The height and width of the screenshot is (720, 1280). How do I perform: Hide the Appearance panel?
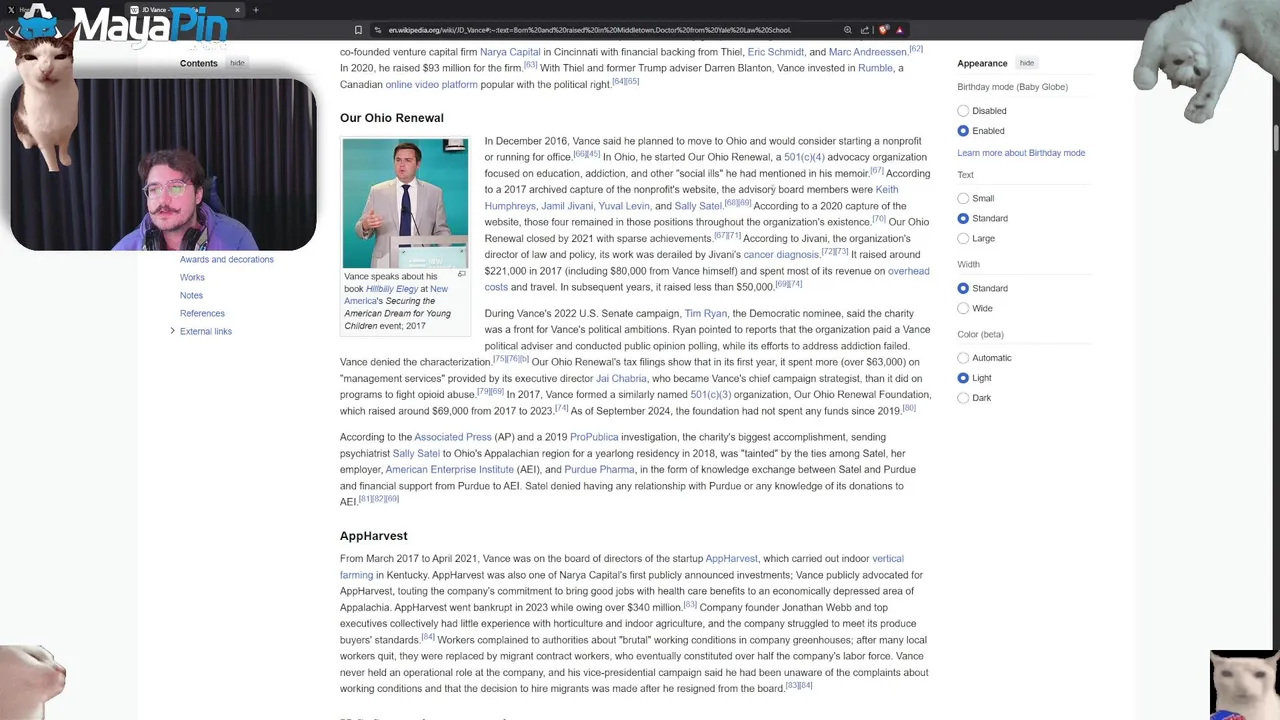1027,63
